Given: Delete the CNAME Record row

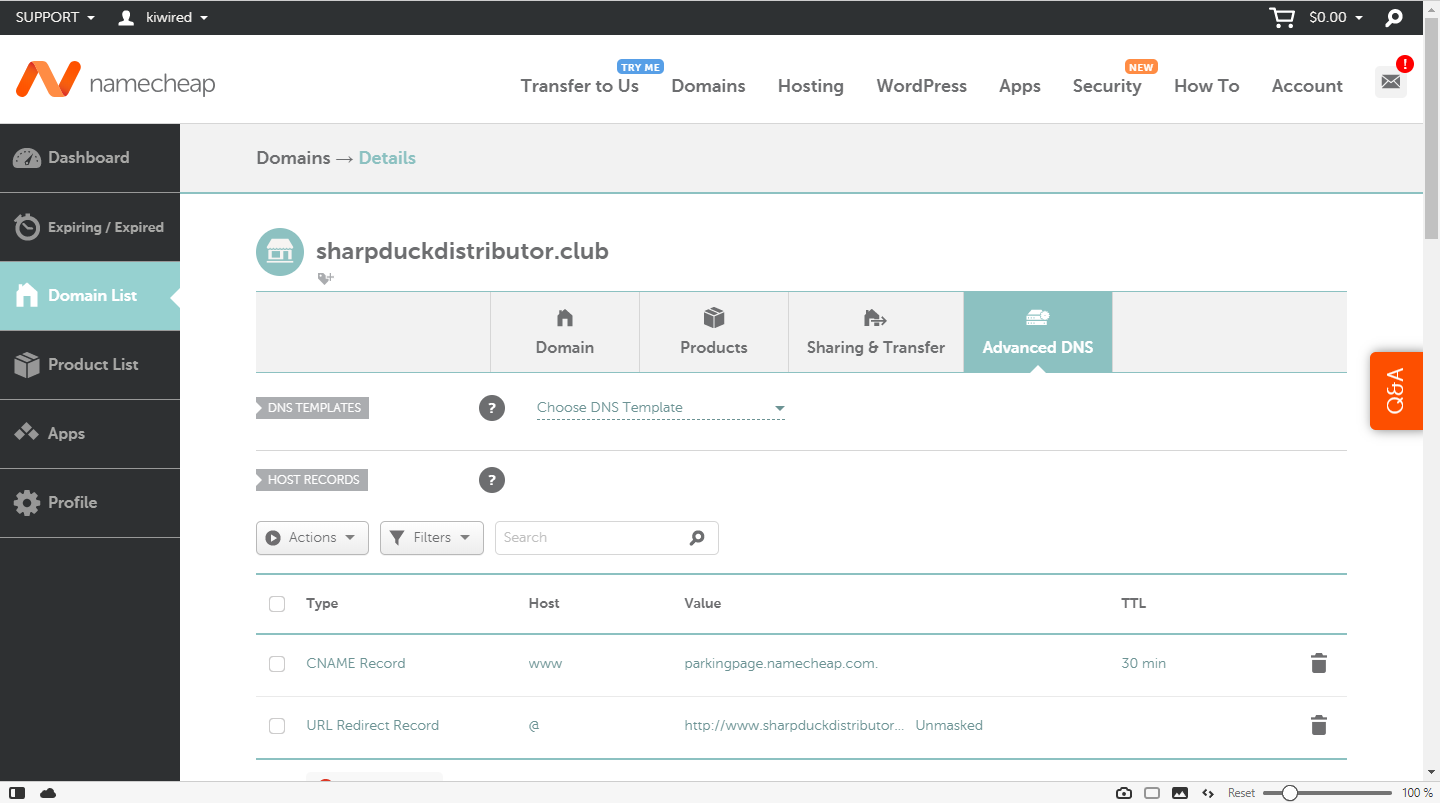Looking at the screenshot, I should click(1319, 663).
